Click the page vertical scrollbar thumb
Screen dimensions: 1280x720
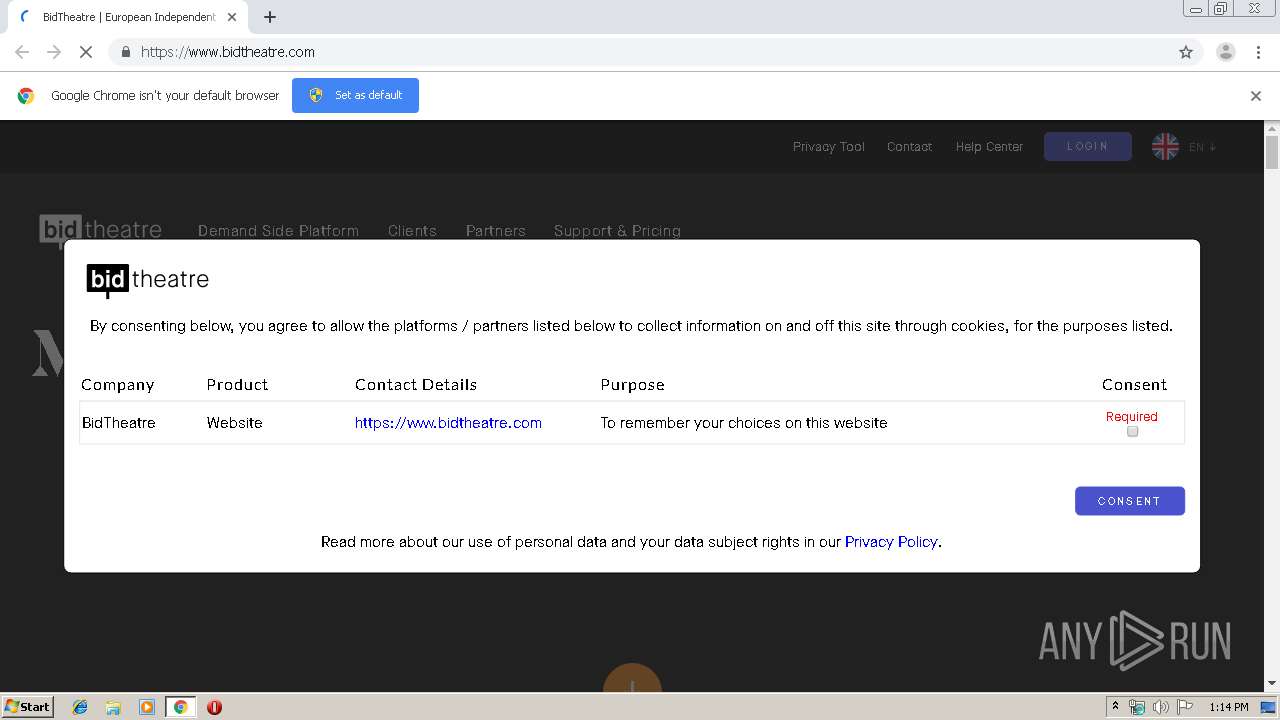click(1272, 154)
